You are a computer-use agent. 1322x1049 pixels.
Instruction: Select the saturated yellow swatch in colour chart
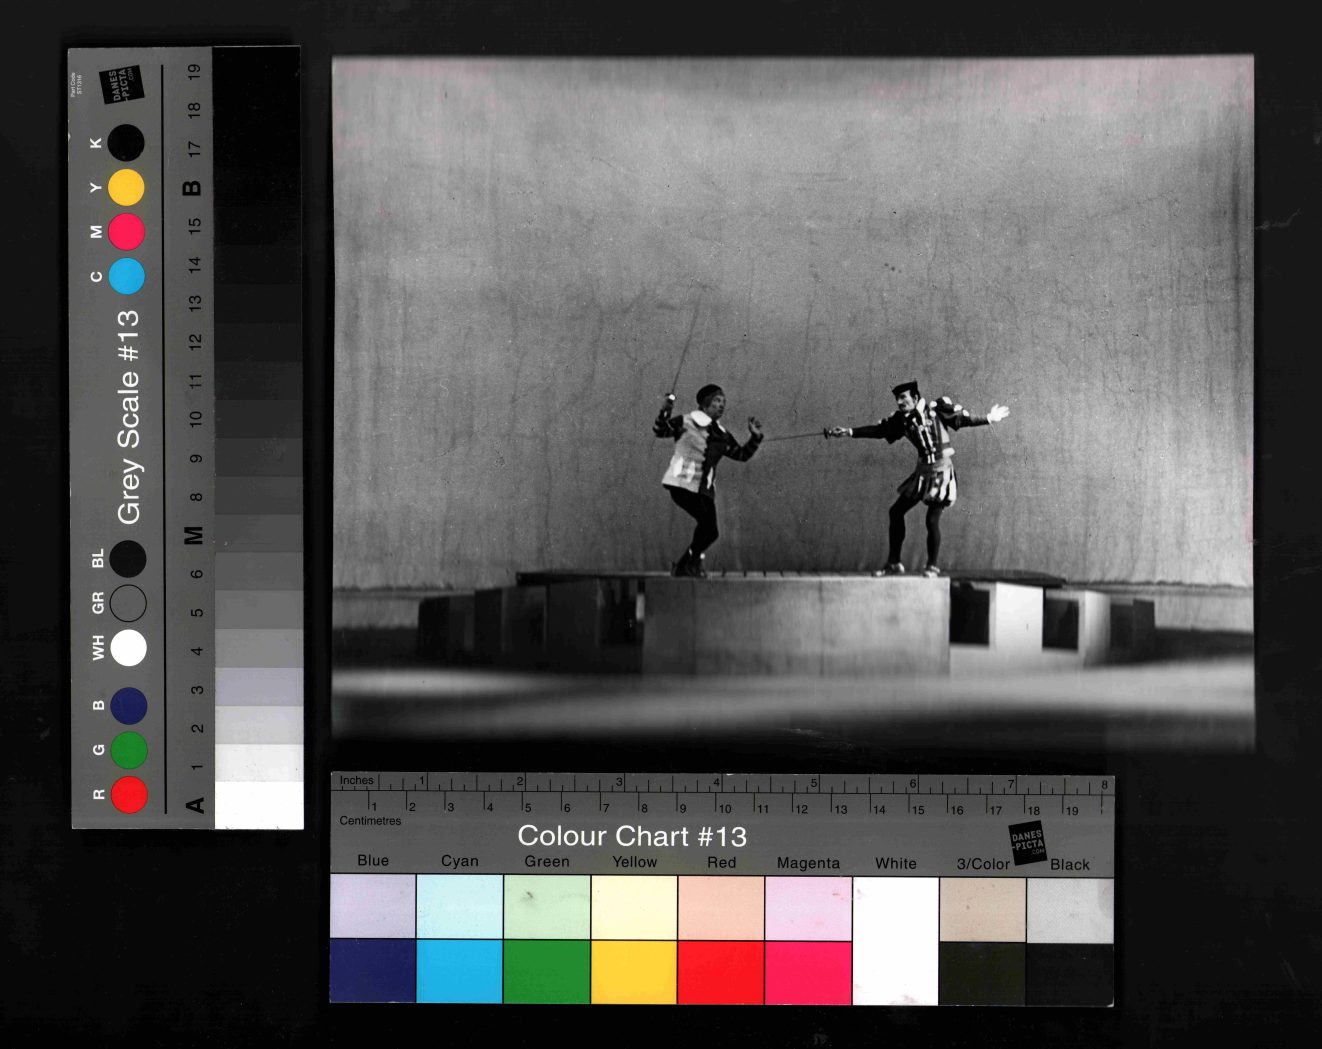(x=634, y=971)
